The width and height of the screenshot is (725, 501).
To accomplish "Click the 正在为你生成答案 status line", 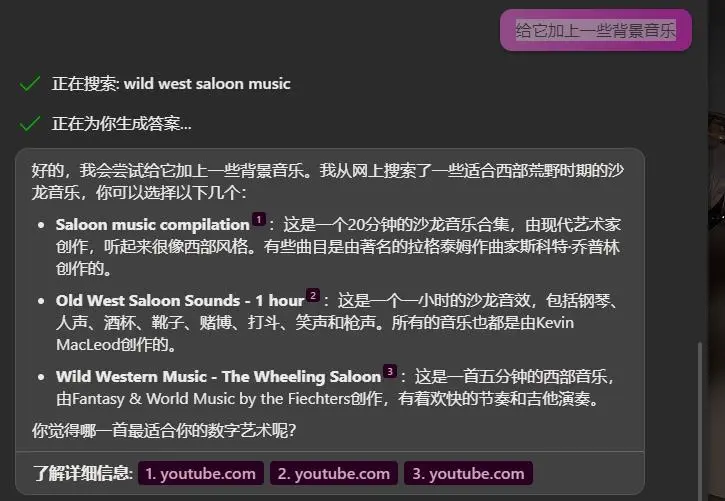I will [122, 124].
